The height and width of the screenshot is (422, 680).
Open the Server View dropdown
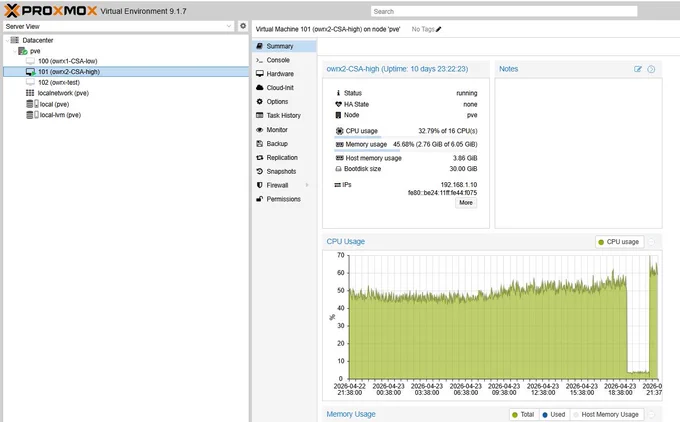119,26
